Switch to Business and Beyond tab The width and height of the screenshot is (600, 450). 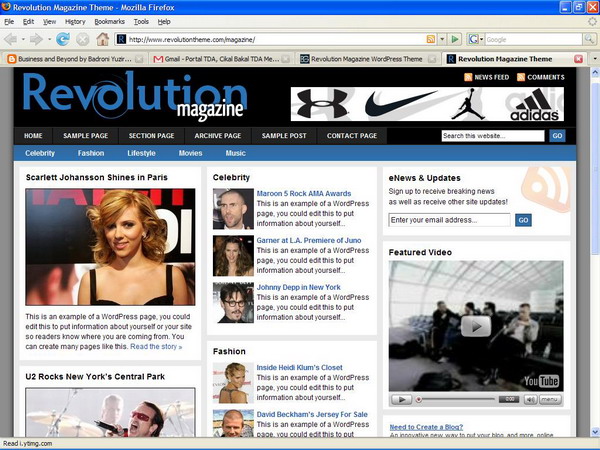(x=75, y=59)
